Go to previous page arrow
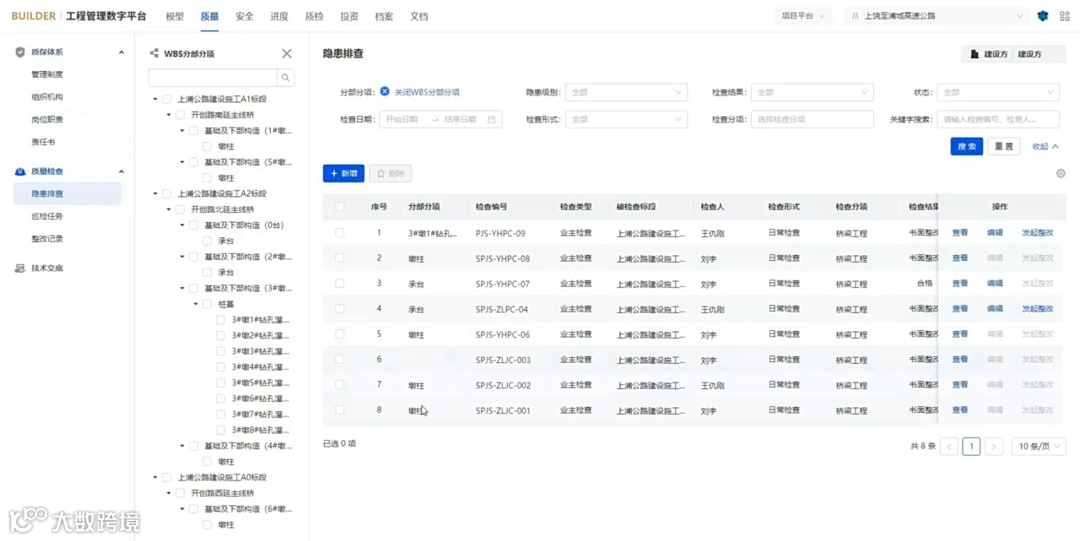 click(x=949, y=447)
